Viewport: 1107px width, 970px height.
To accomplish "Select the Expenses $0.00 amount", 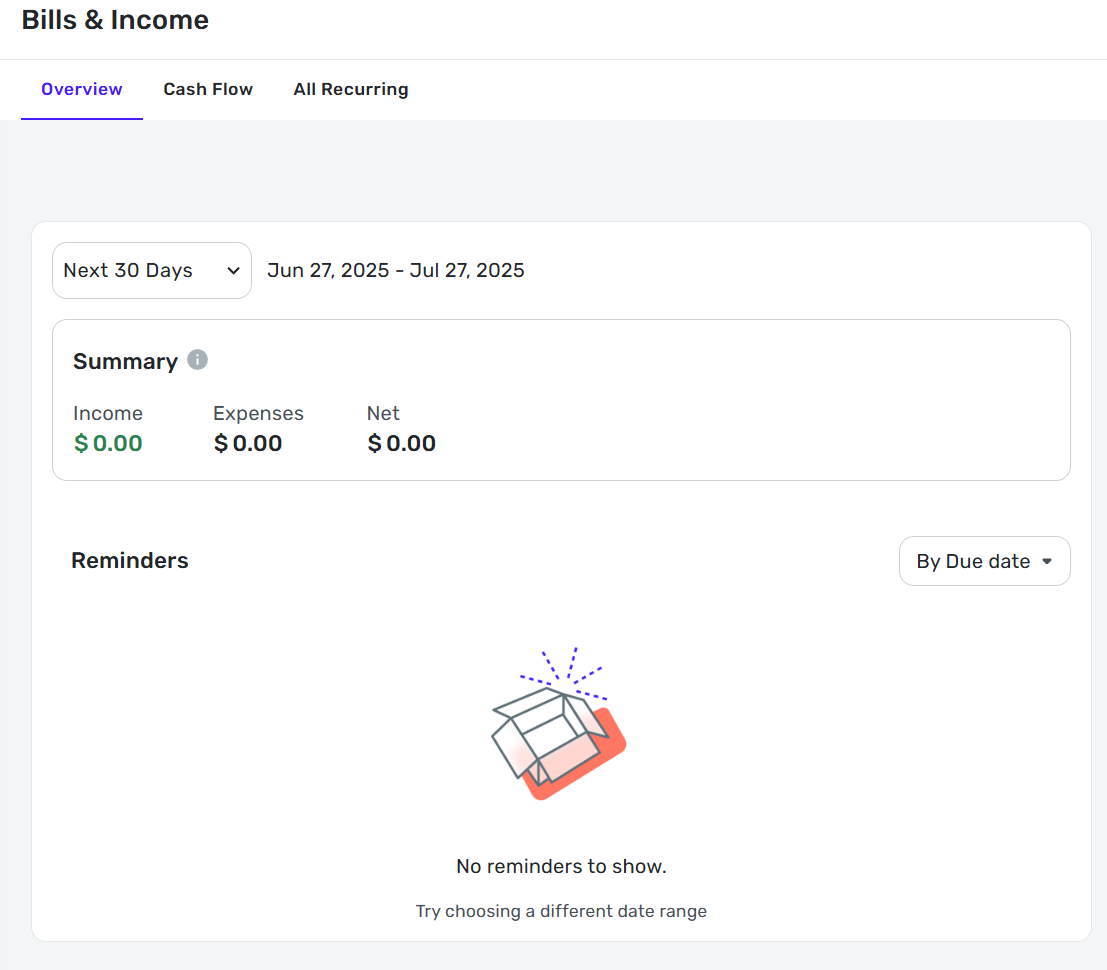I will coord(248,444).
